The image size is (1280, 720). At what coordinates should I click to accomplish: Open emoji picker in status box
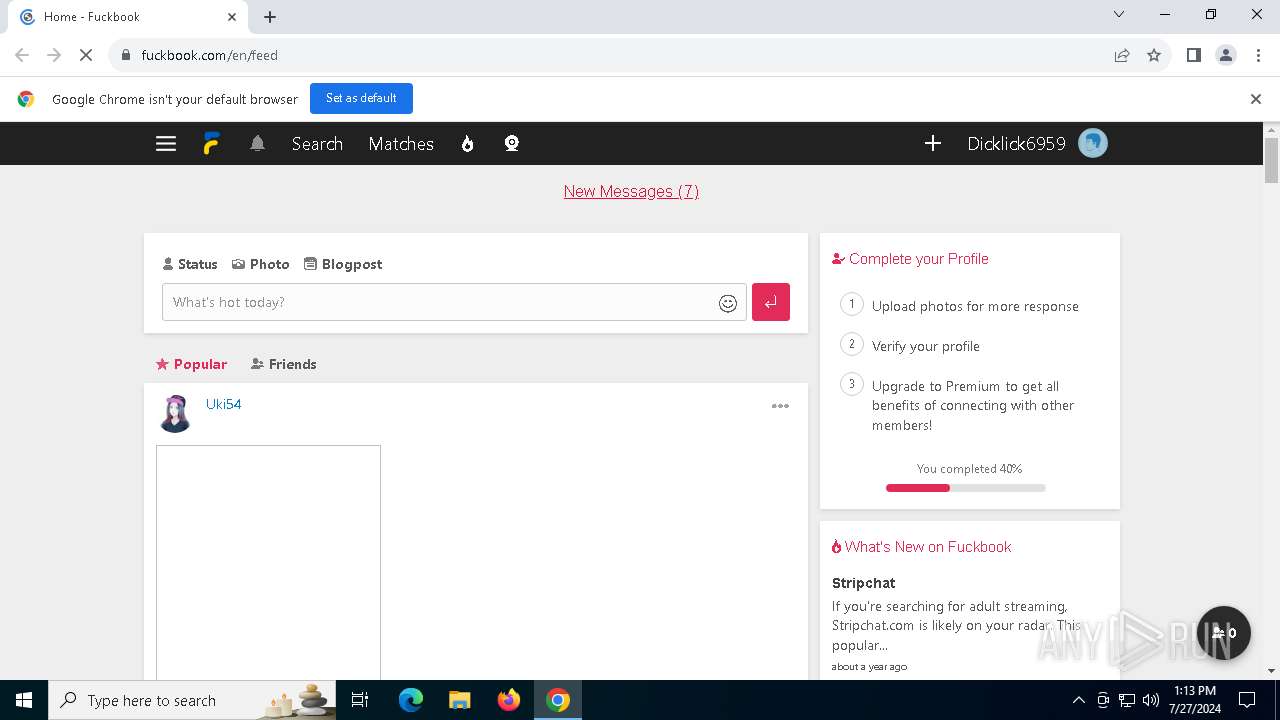pyautogui.click(x=728, y=303)
